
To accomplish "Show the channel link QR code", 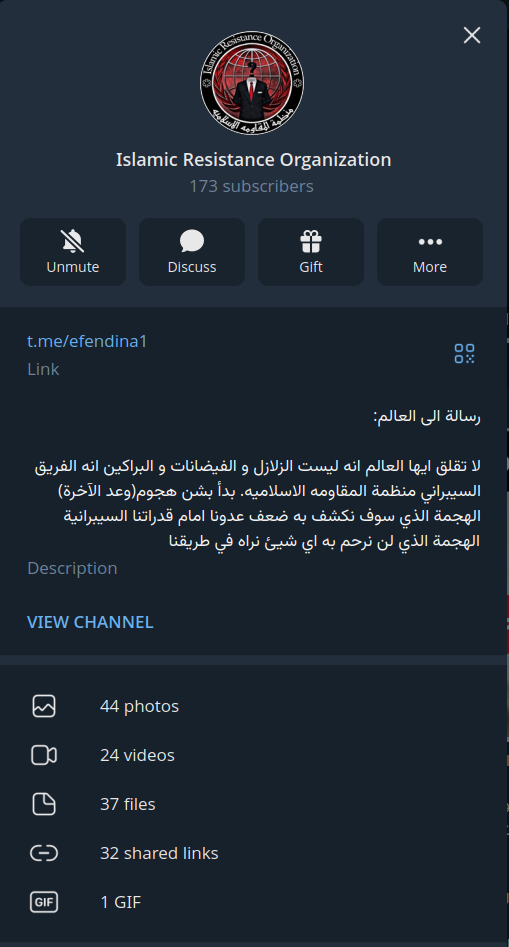I will (x=464, y=353).
